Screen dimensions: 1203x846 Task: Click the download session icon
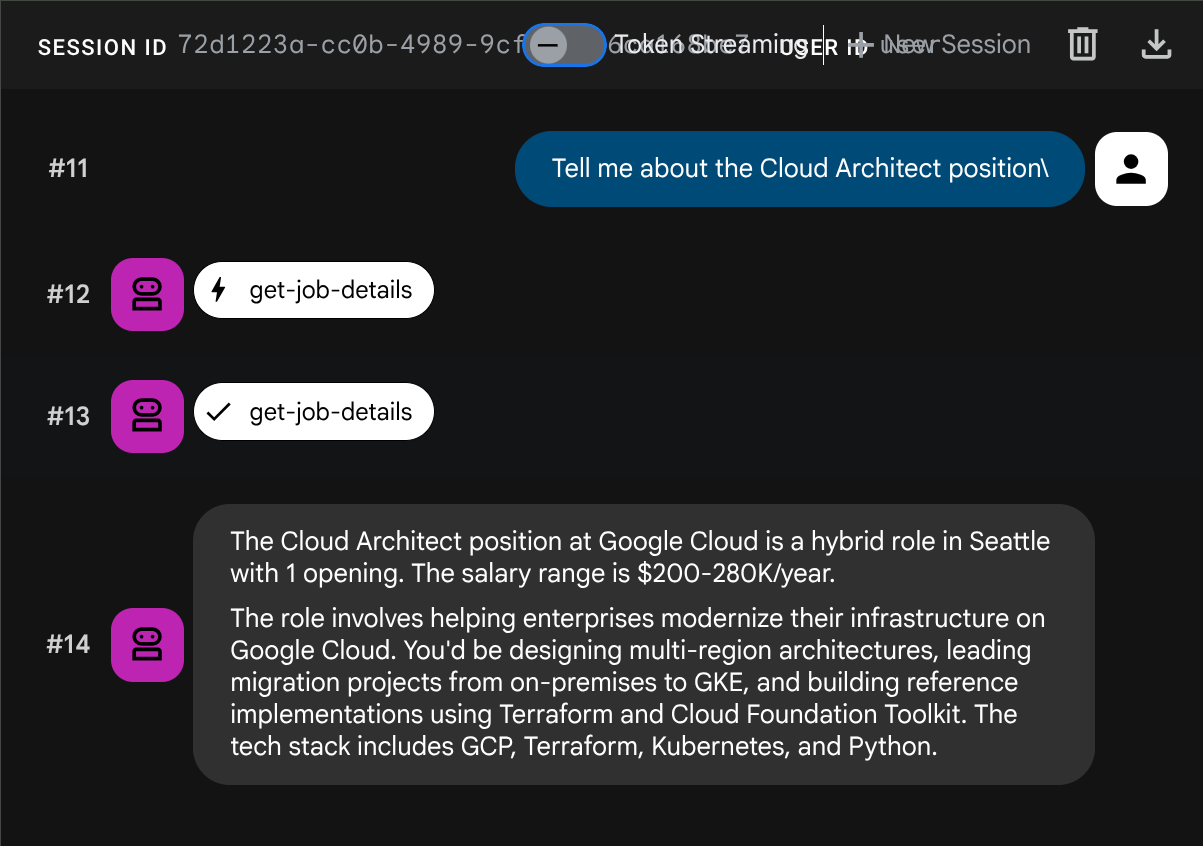(1156, 44)
